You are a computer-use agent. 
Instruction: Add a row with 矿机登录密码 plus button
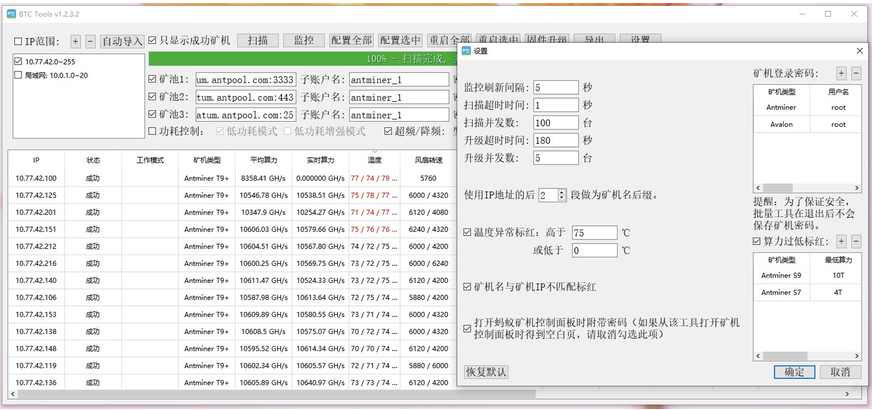[841, 73]
